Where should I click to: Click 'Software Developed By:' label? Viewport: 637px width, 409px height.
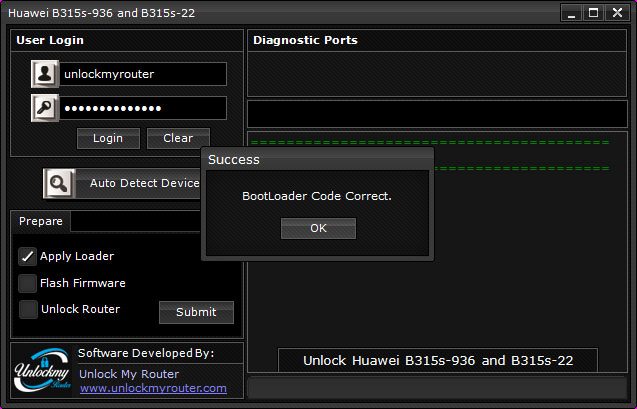[x=146, y=353]
